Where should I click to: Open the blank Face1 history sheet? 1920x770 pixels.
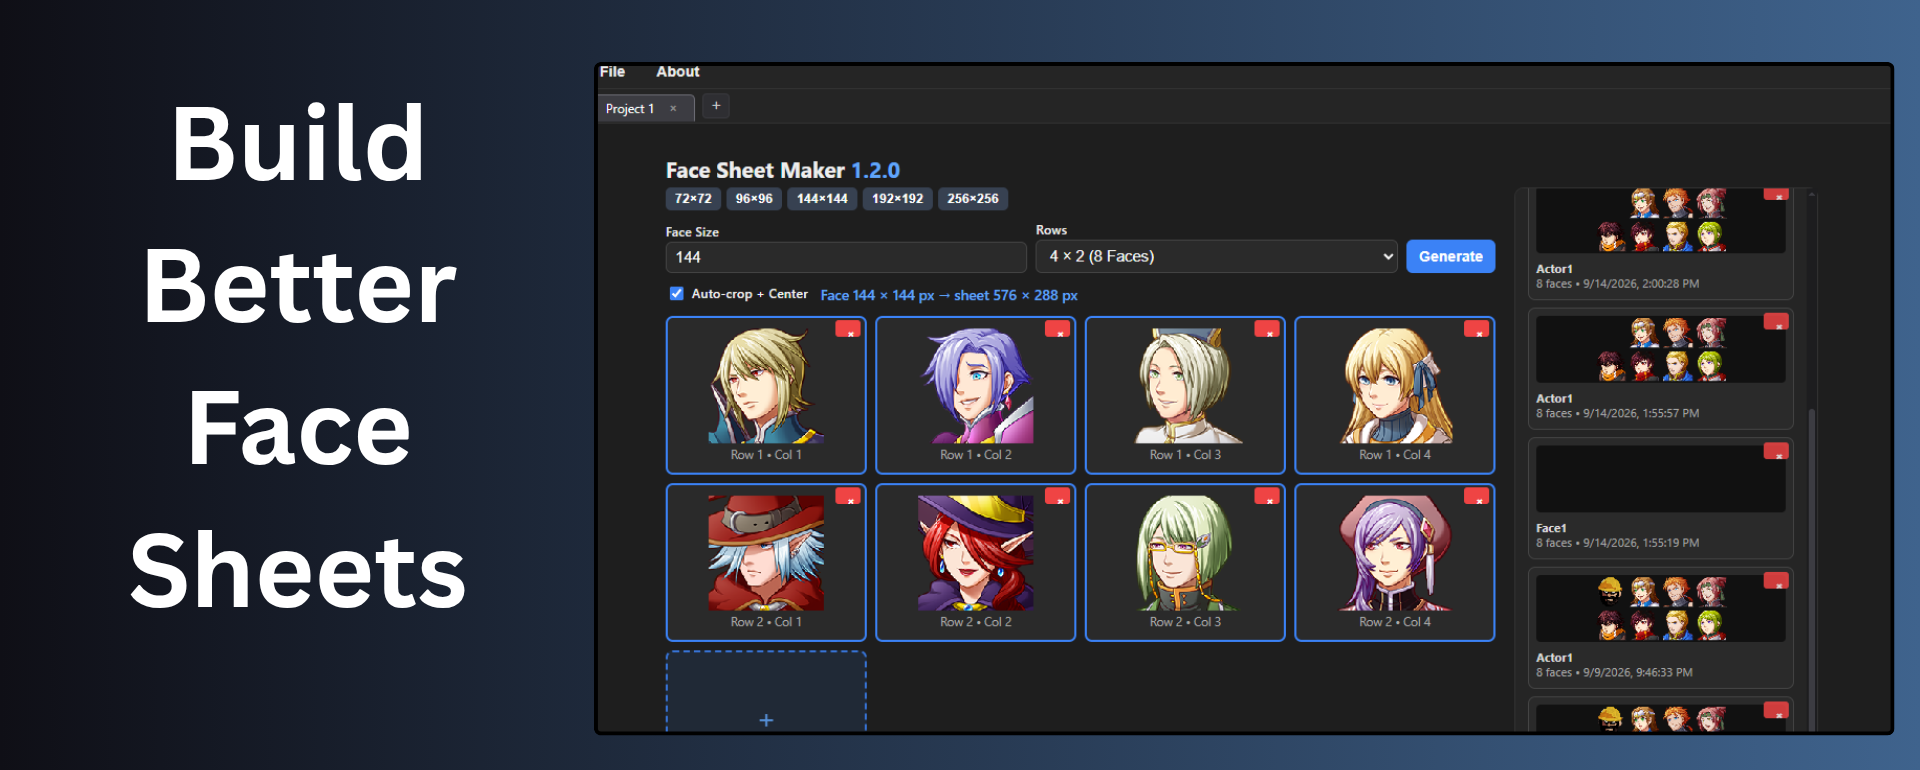[x=1661, y=498]
